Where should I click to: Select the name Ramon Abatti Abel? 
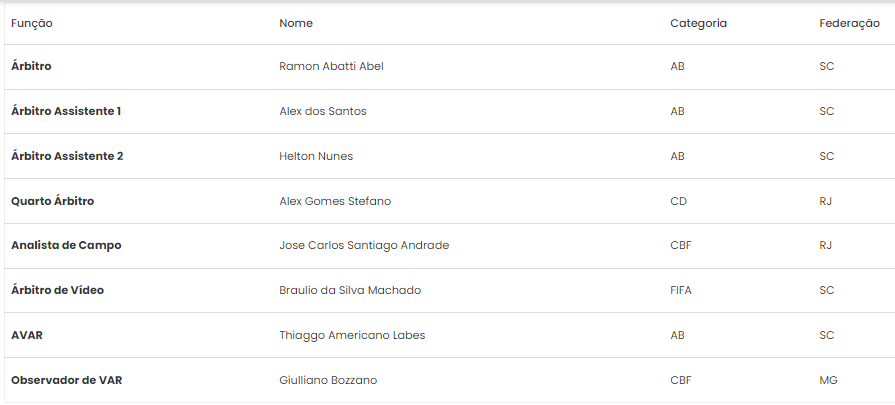[331, 66]
